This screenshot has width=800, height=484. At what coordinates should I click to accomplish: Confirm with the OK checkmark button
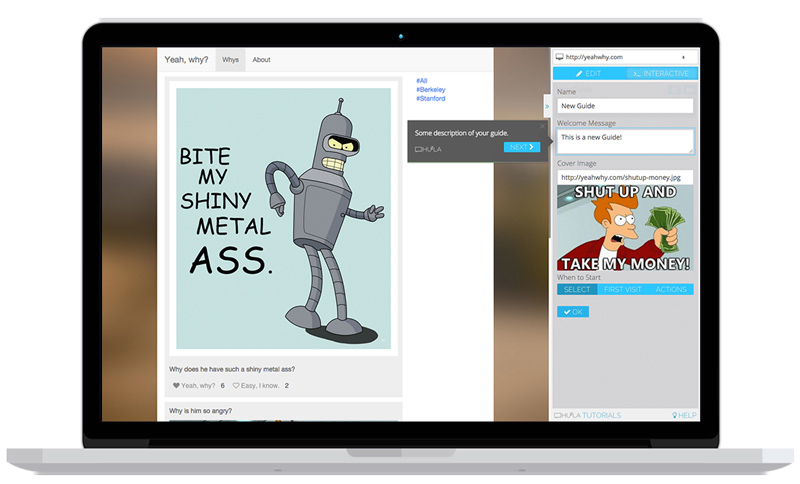(x=573, y=312)
